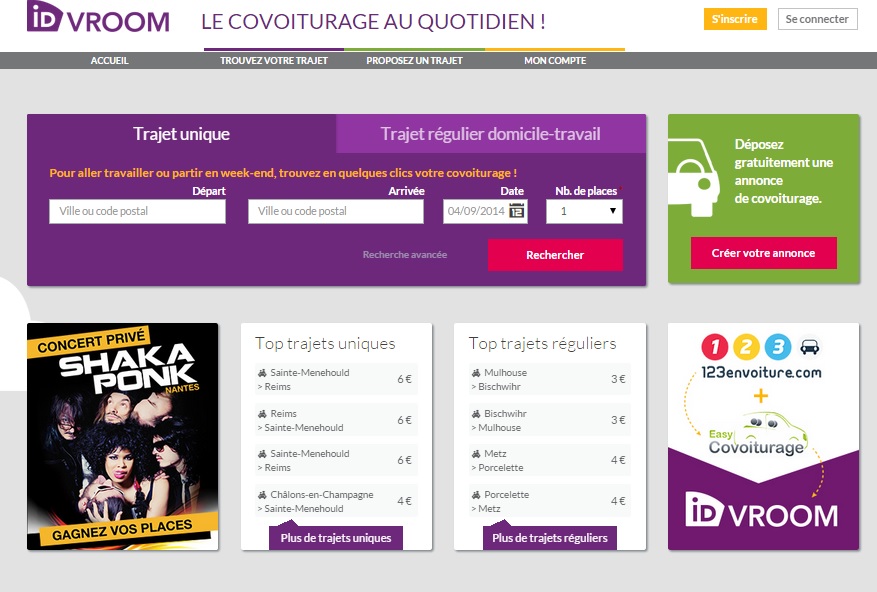Click the 4 € price in the Porcelette > Metz row
Screen dimensions: 877x592
618,501
